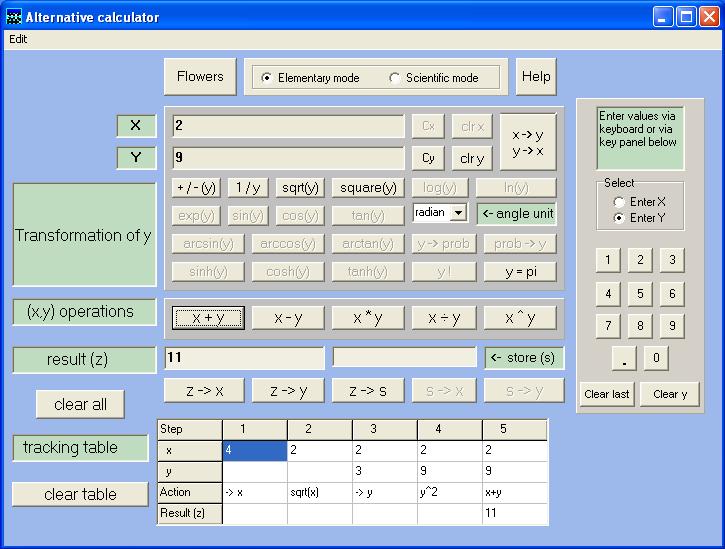Click keypad digit 9
This screenshot has width=725, height=549.
point(672,326)
